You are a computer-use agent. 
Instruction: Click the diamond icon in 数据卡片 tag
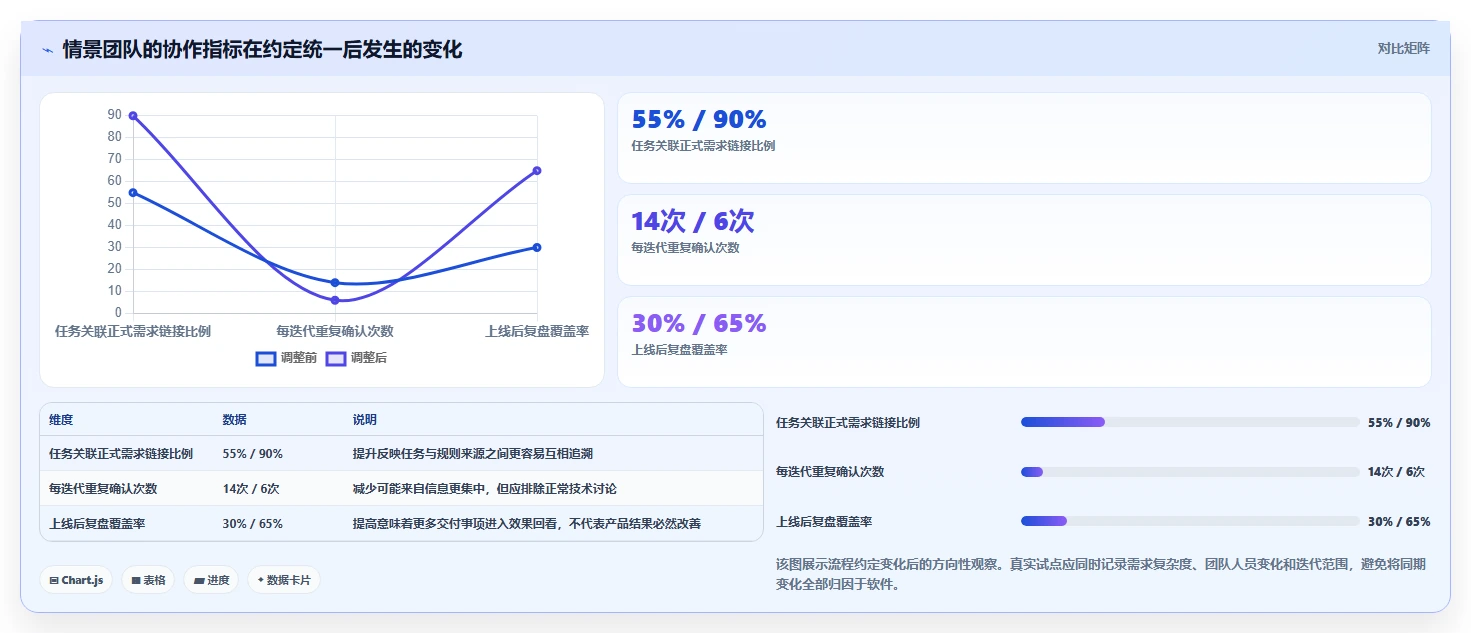261,580
